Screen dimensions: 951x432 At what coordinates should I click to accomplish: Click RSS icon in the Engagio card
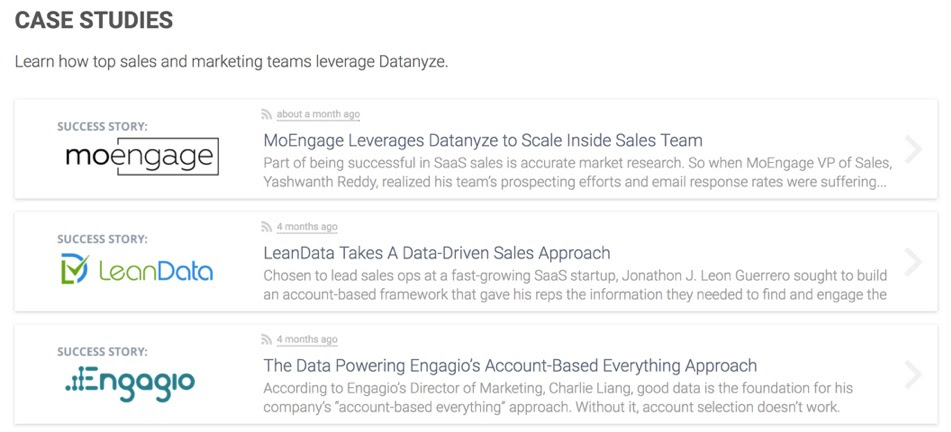[266, 340]
